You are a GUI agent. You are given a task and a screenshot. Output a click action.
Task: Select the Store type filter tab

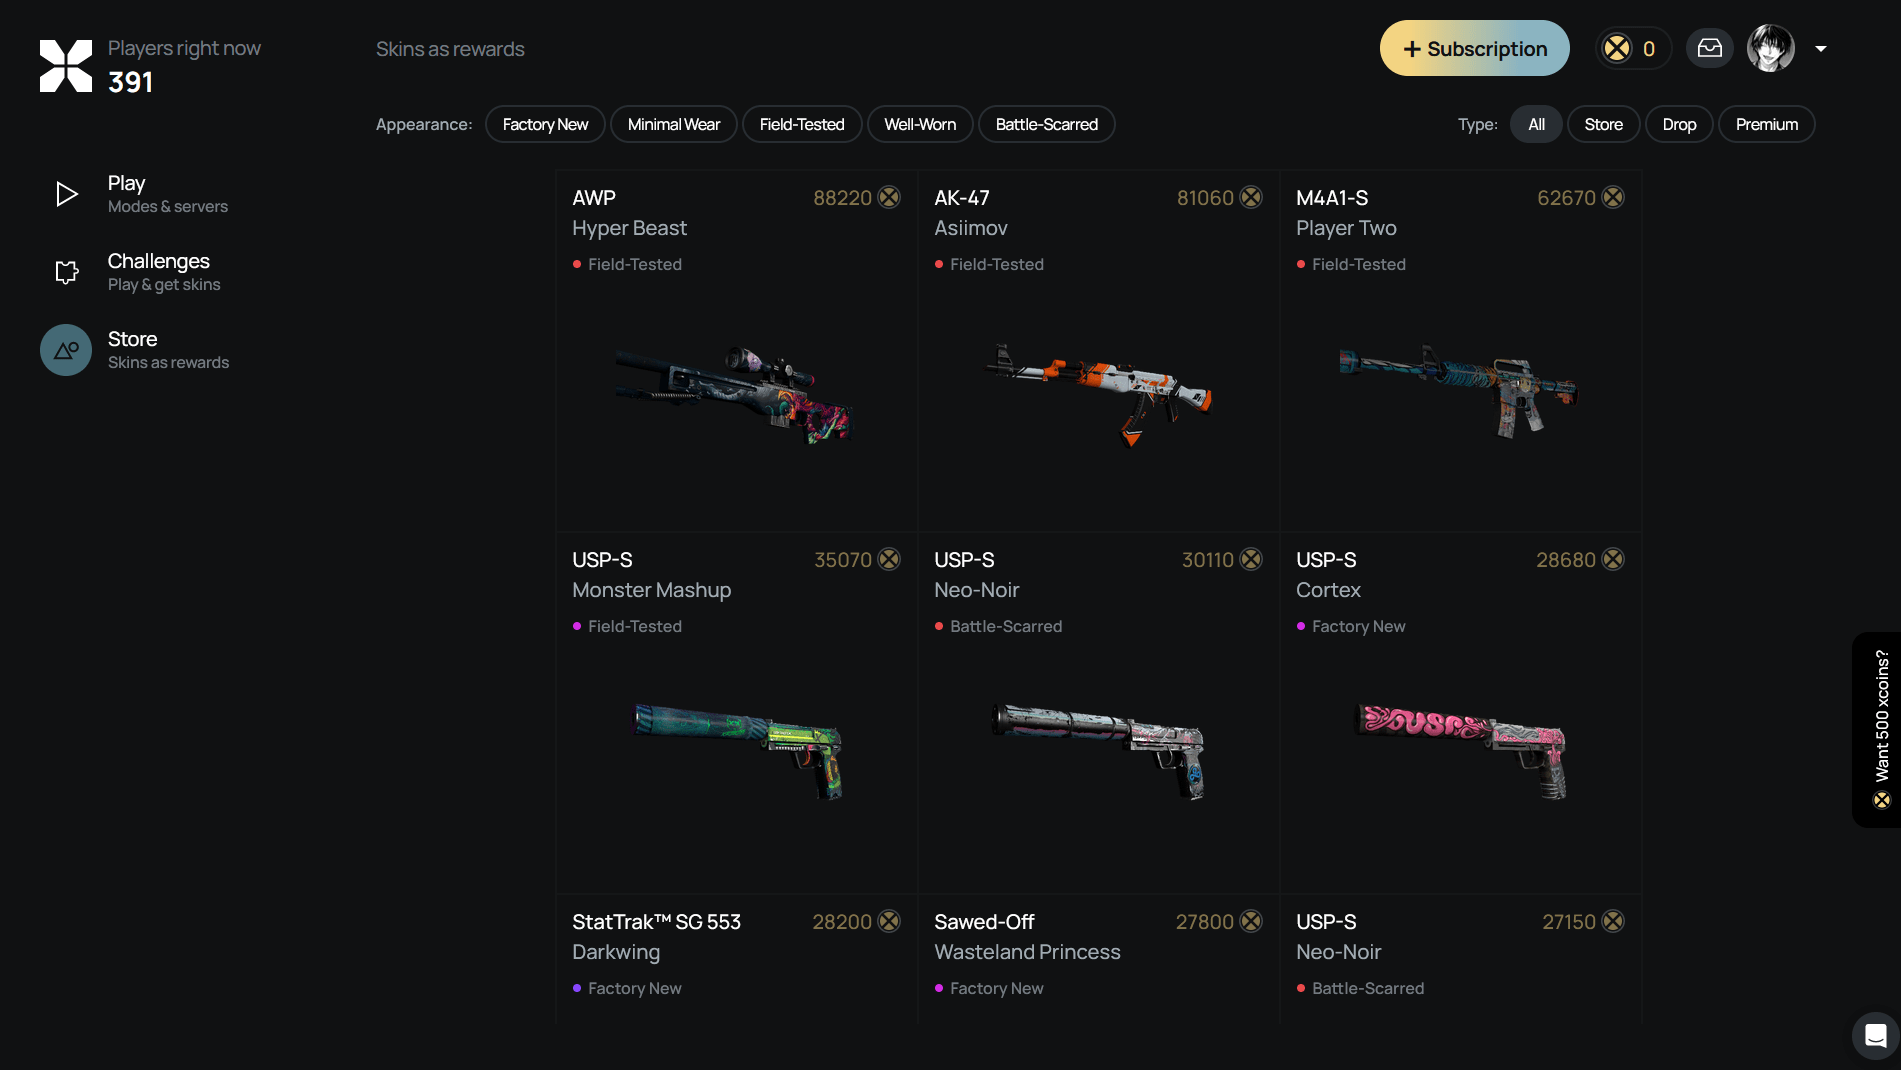1604,124
